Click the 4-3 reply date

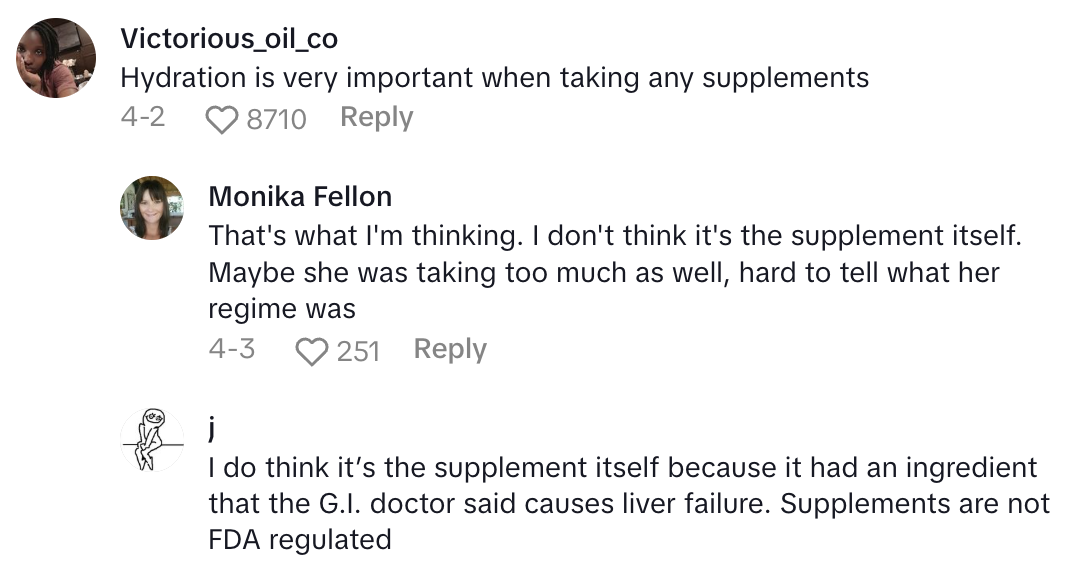click(x=231, y=349)
